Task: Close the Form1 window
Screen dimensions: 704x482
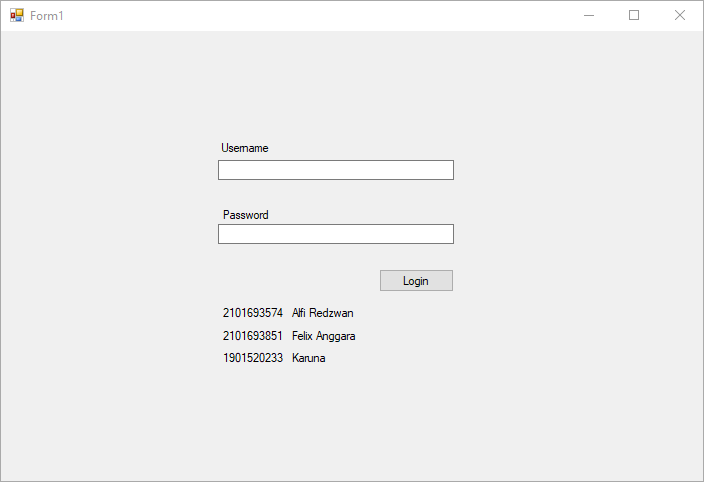Action: coord(680,15)
